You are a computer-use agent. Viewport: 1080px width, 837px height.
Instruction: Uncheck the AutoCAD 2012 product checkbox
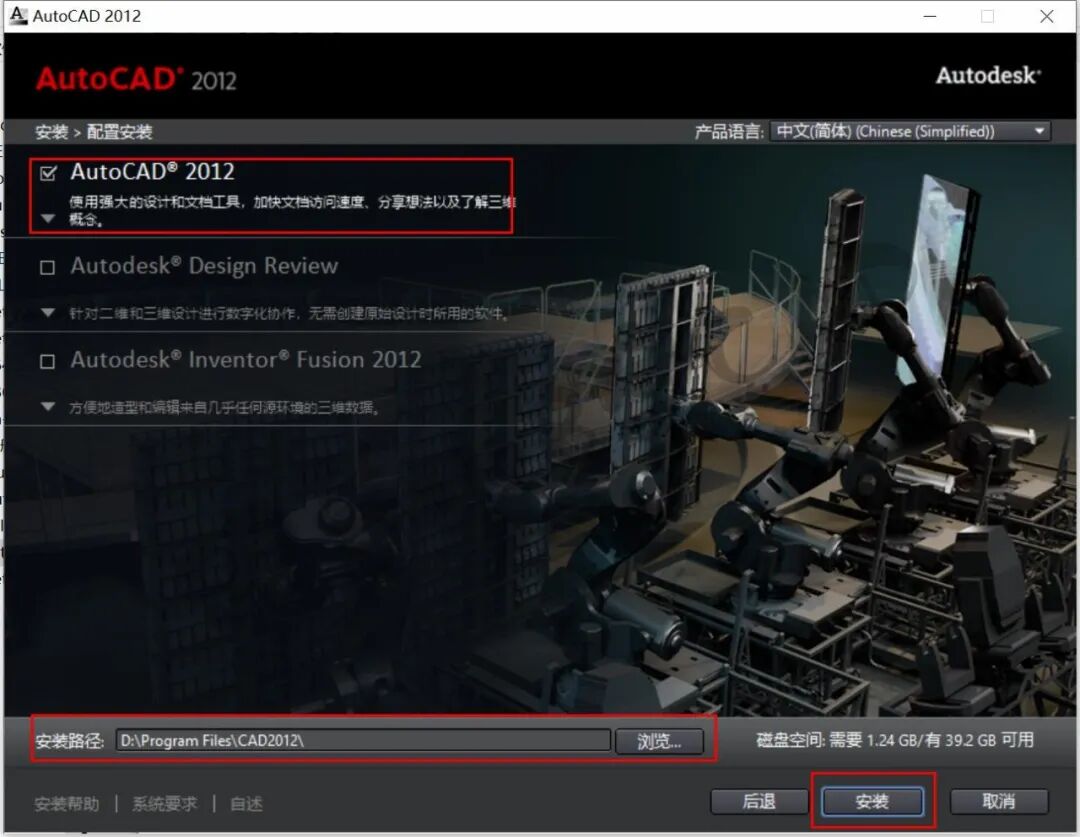click(48, 173)
